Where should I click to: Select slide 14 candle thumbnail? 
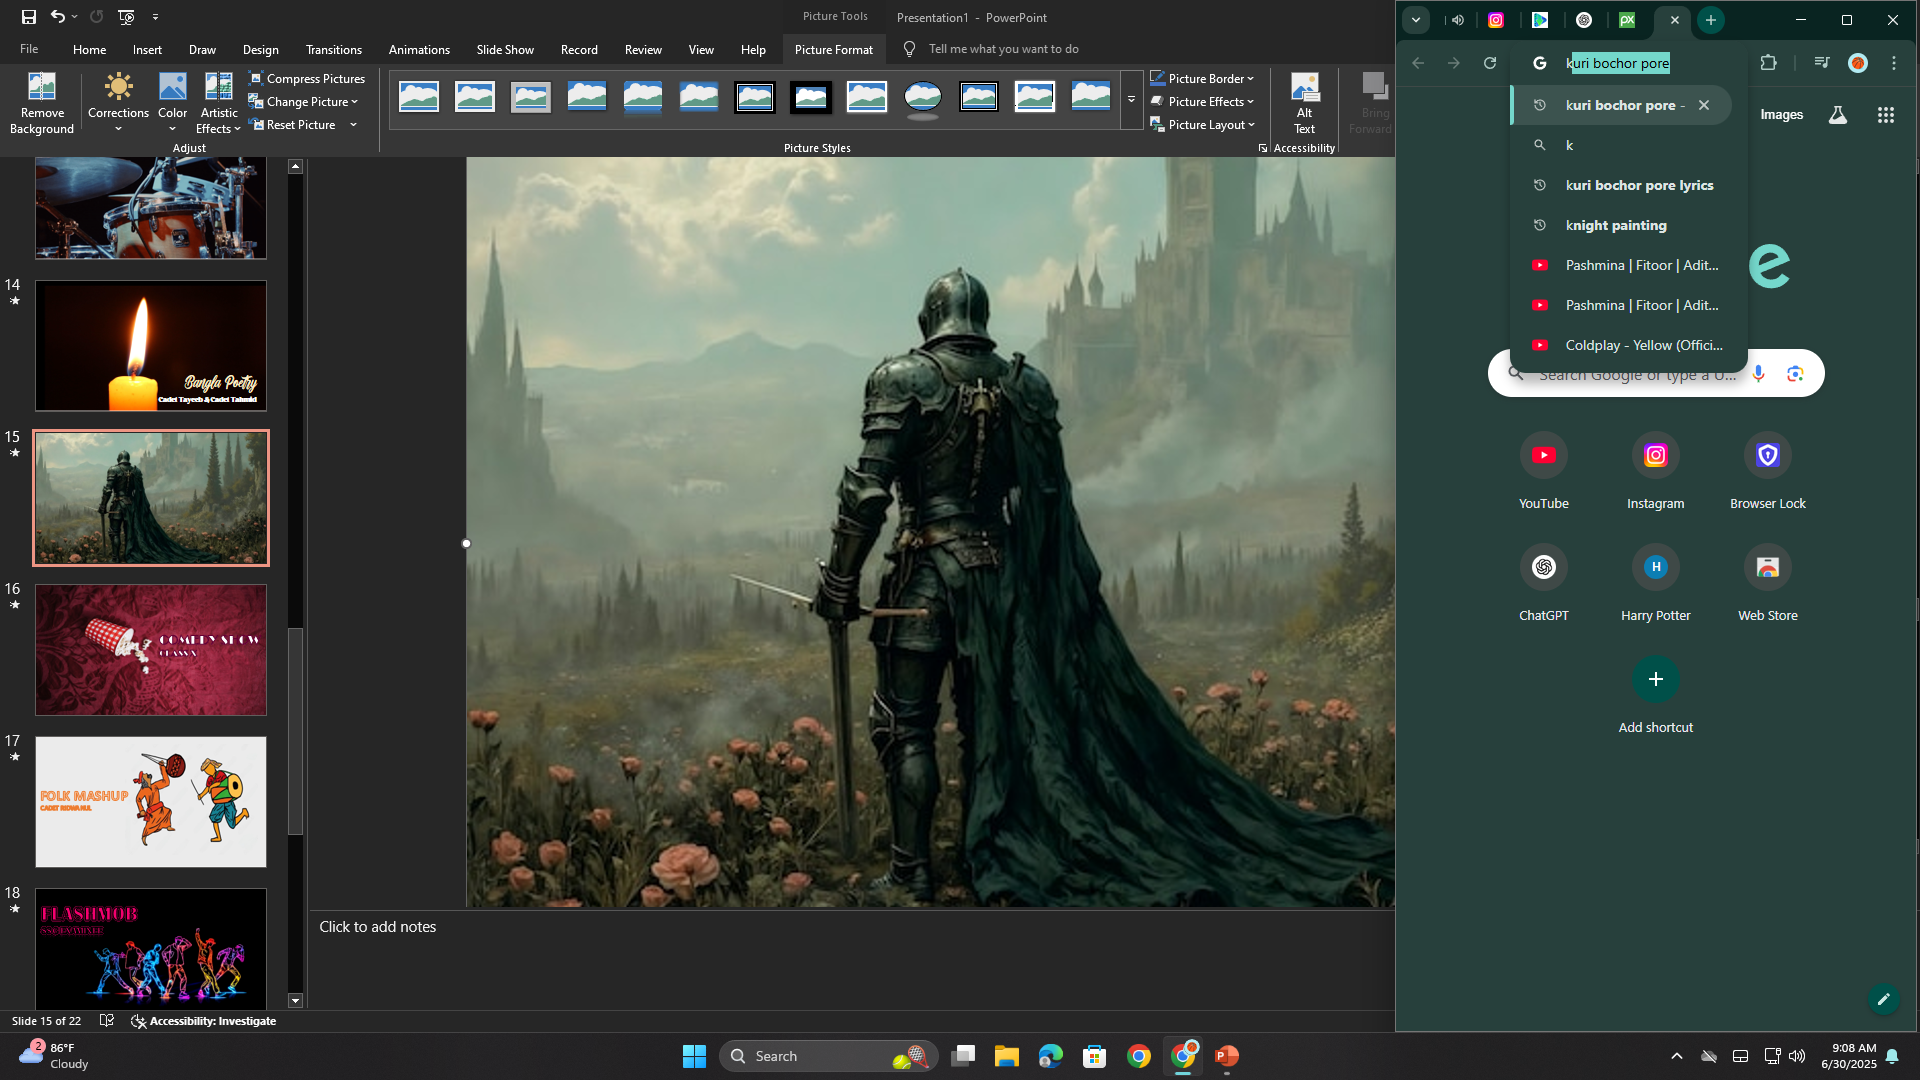click(151, 345)
